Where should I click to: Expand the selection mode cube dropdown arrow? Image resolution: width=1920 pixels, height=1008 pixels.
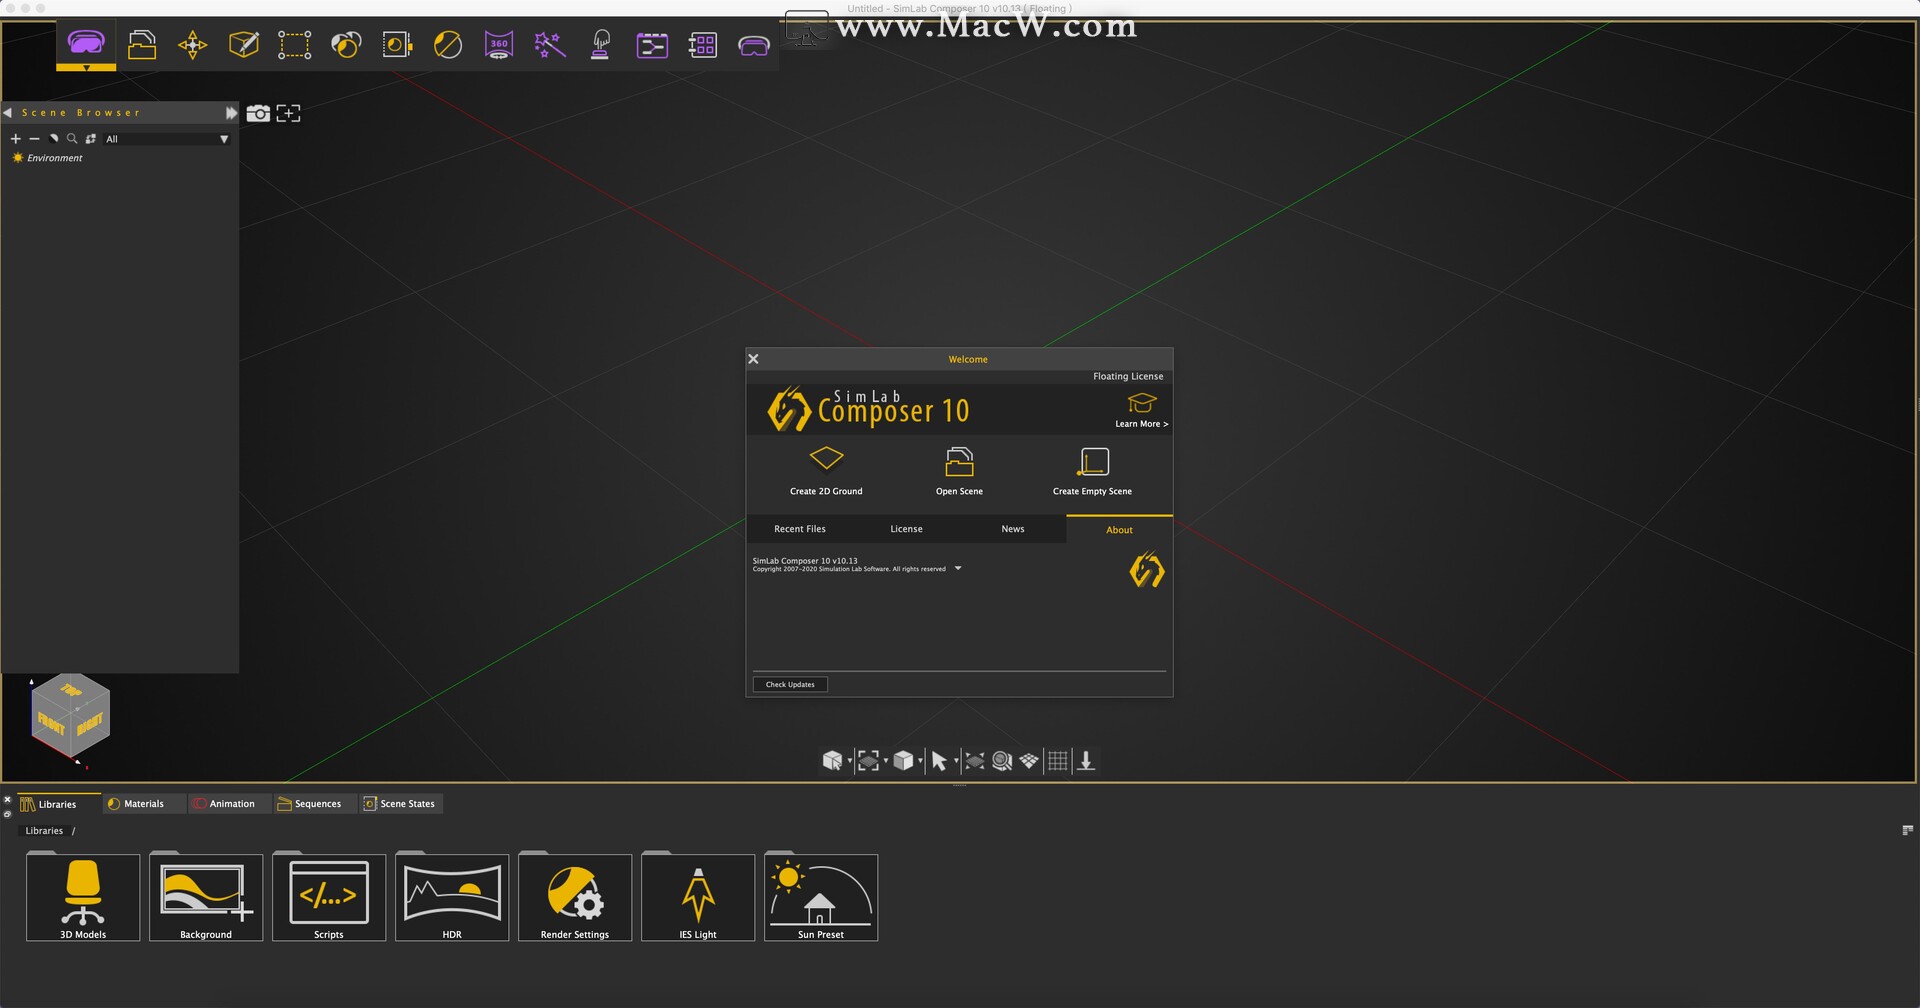click(x=849, y=762)
